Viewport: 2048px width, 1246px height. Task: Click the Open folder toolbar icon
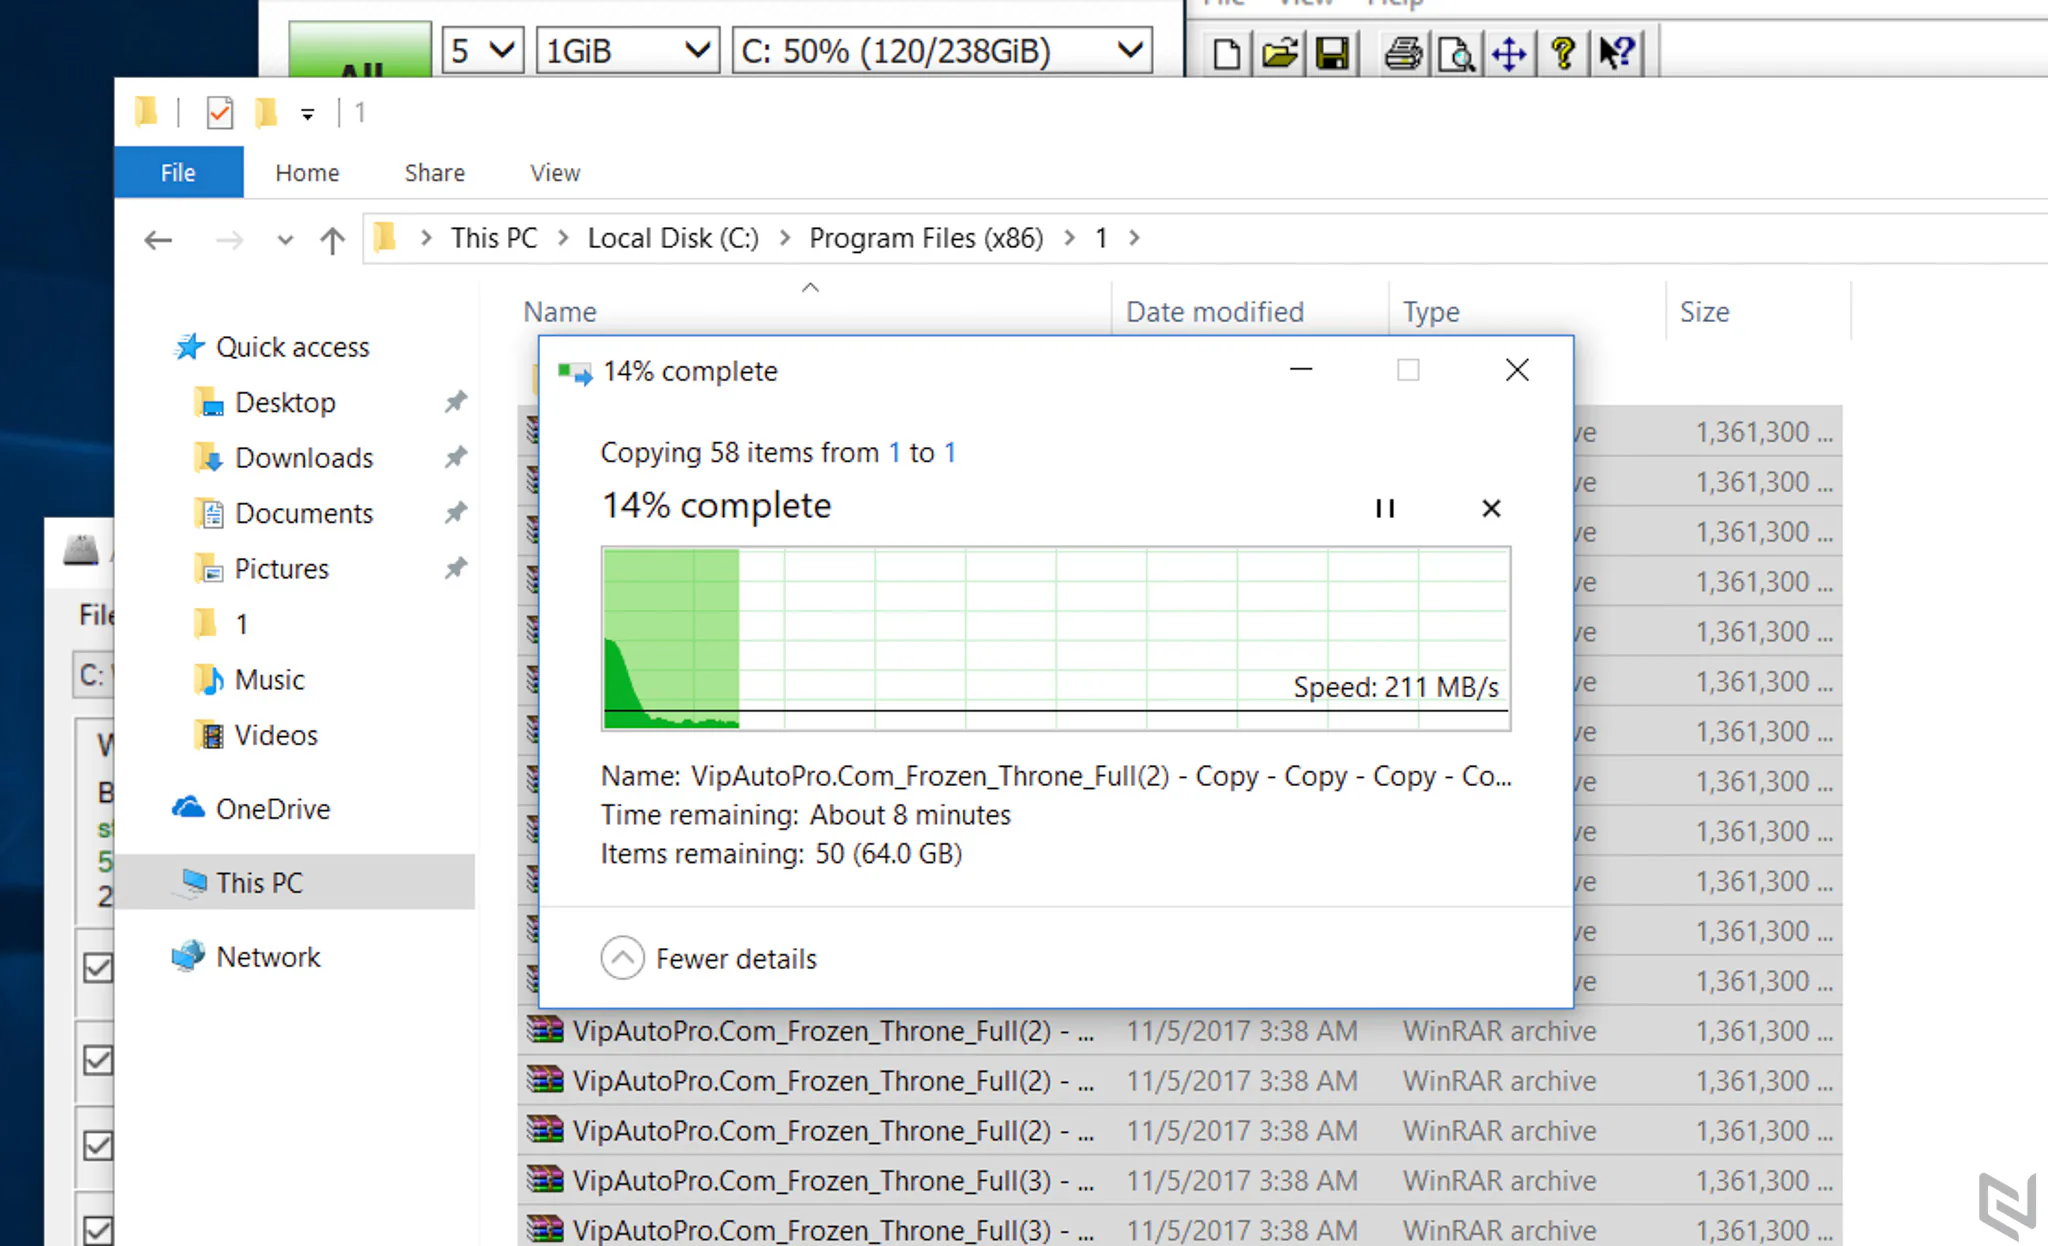point(1280,52)
